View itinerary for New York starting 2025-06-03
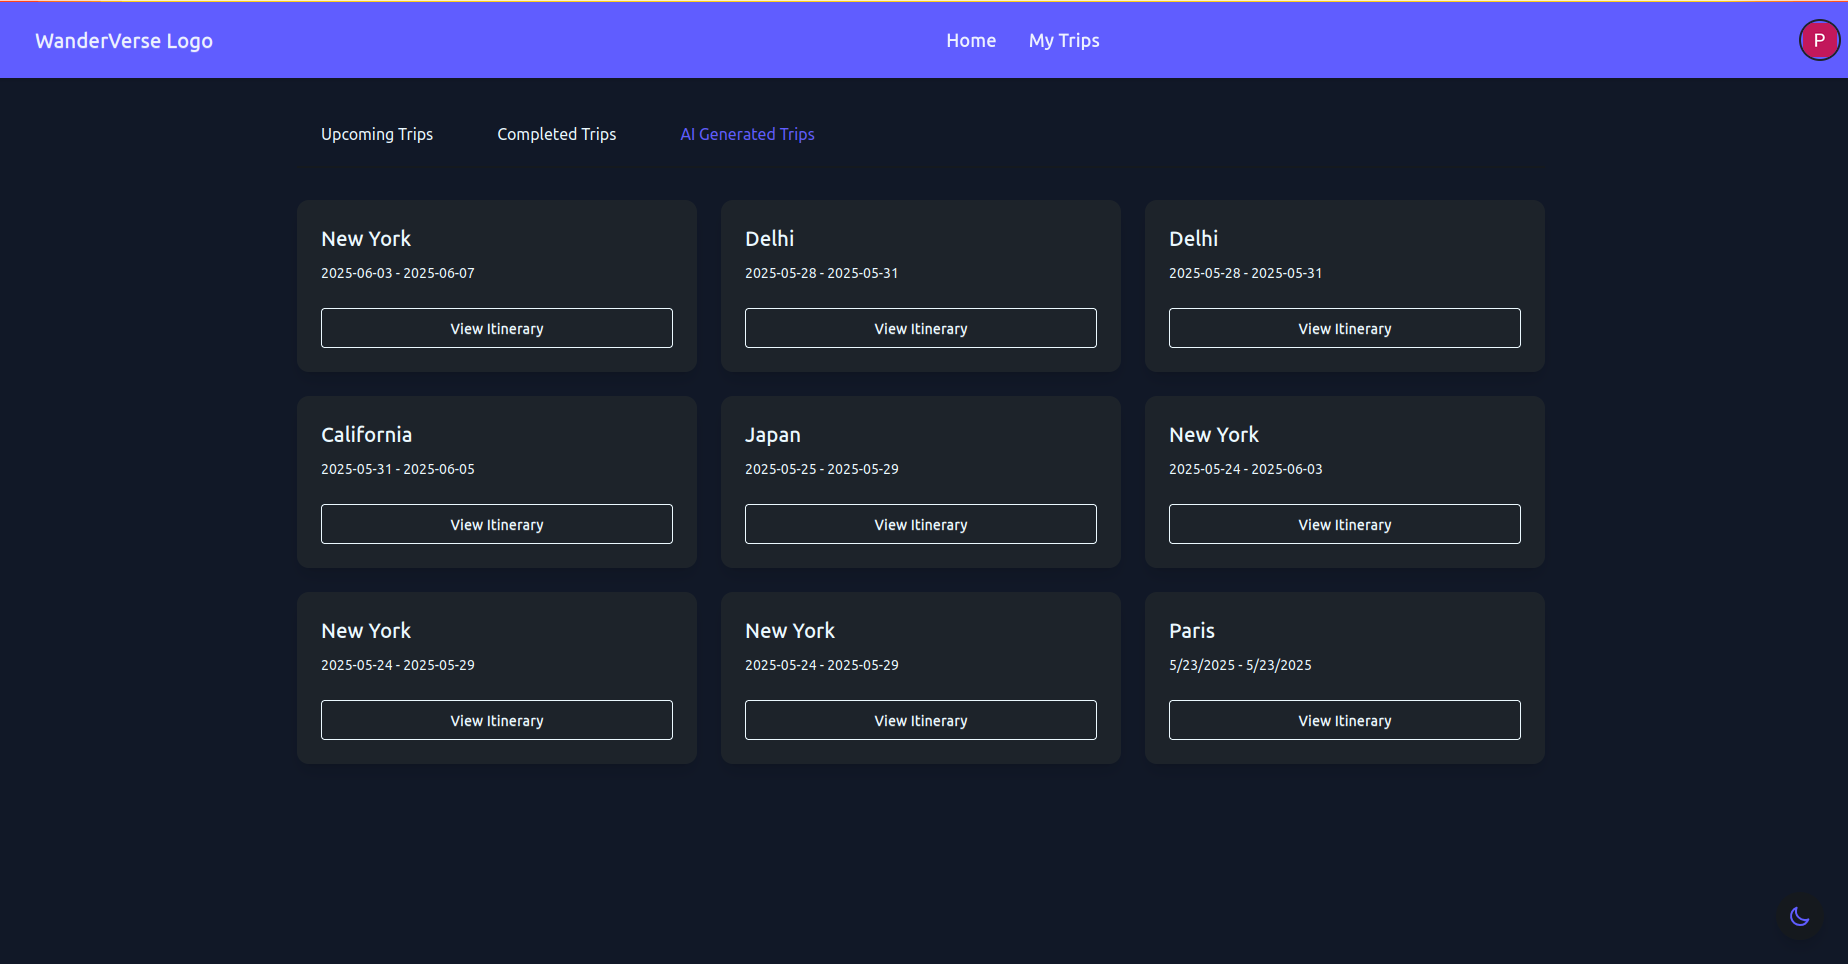This screenshot has height=964, width=1848. tap(496, 328)
